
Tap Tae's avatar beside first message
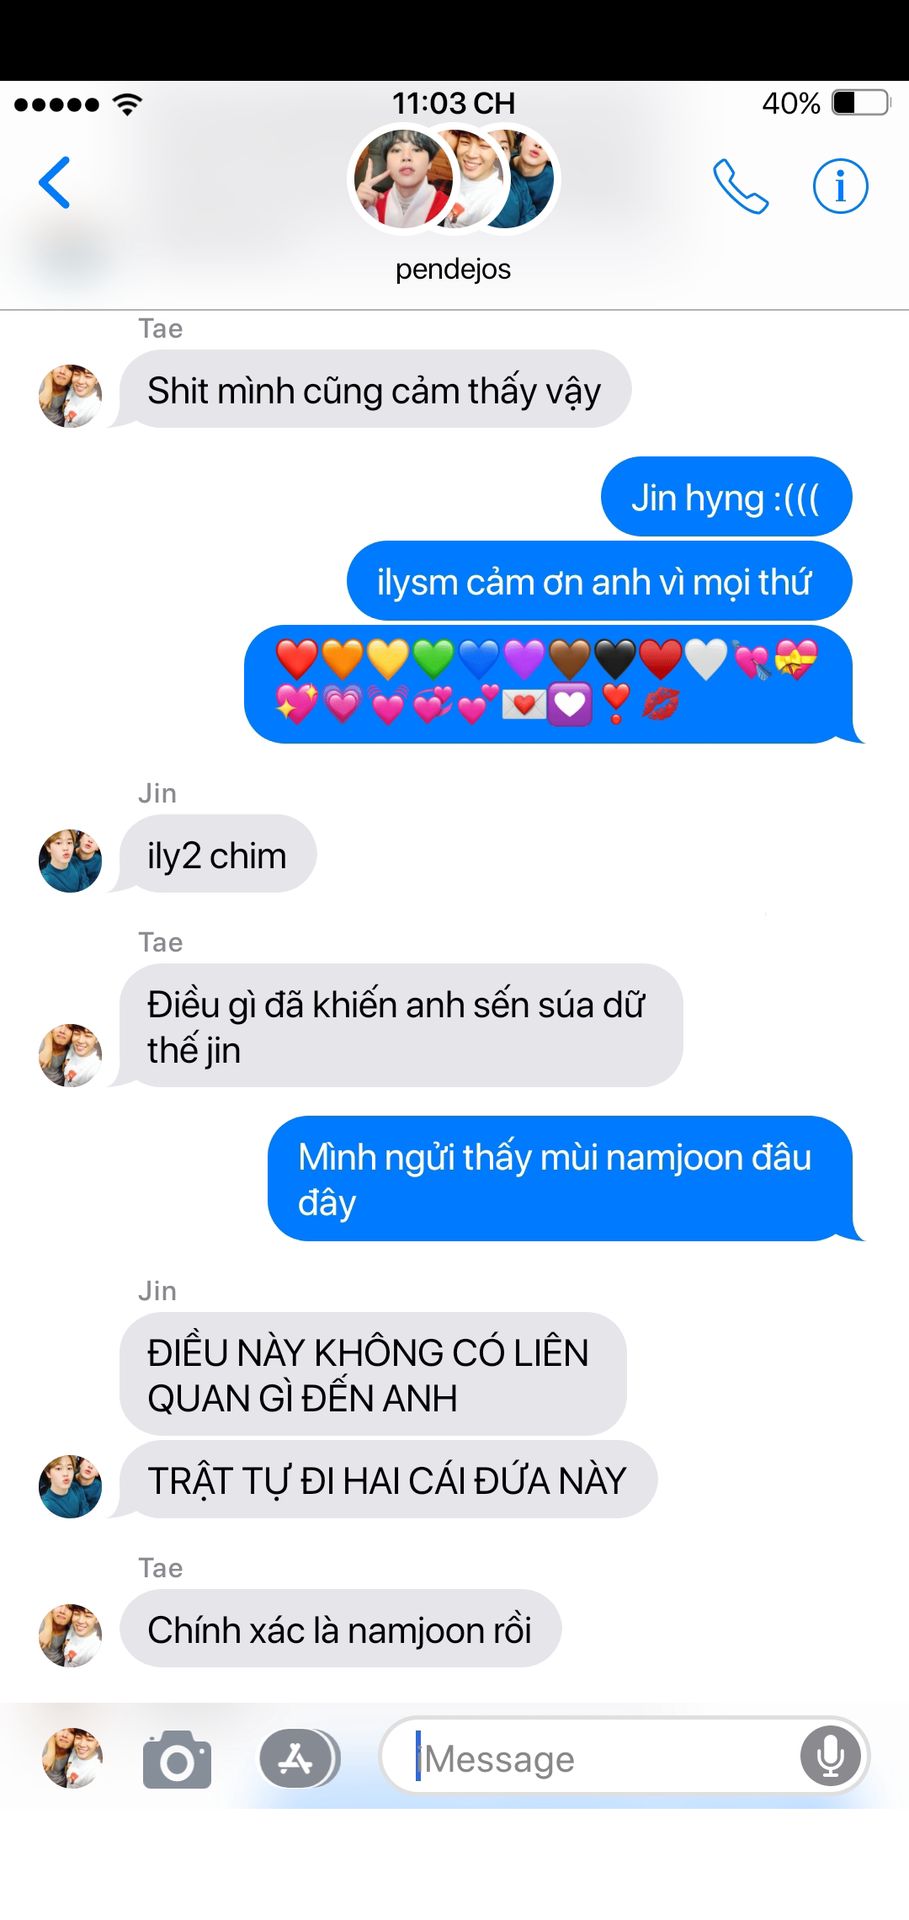[70, 395]
